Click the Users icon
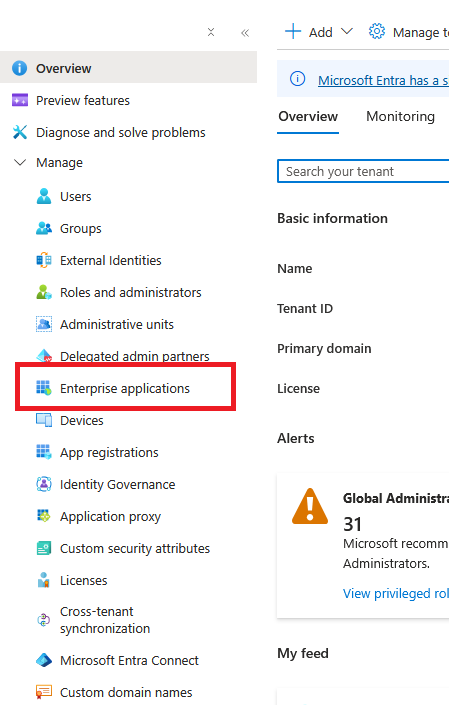This screenshot has height=705, width=449. 44,196
